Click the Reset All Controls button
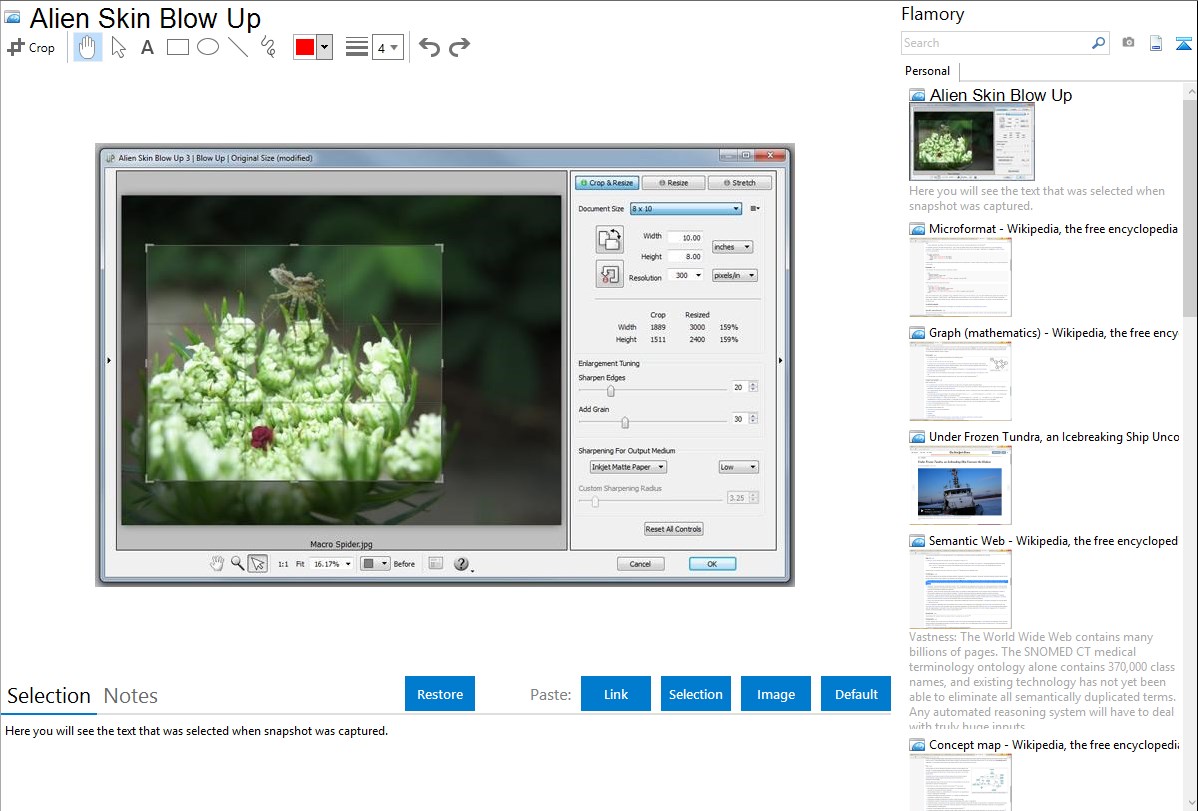This screenshot has height=811, width=1198. (x=673, y=529)
